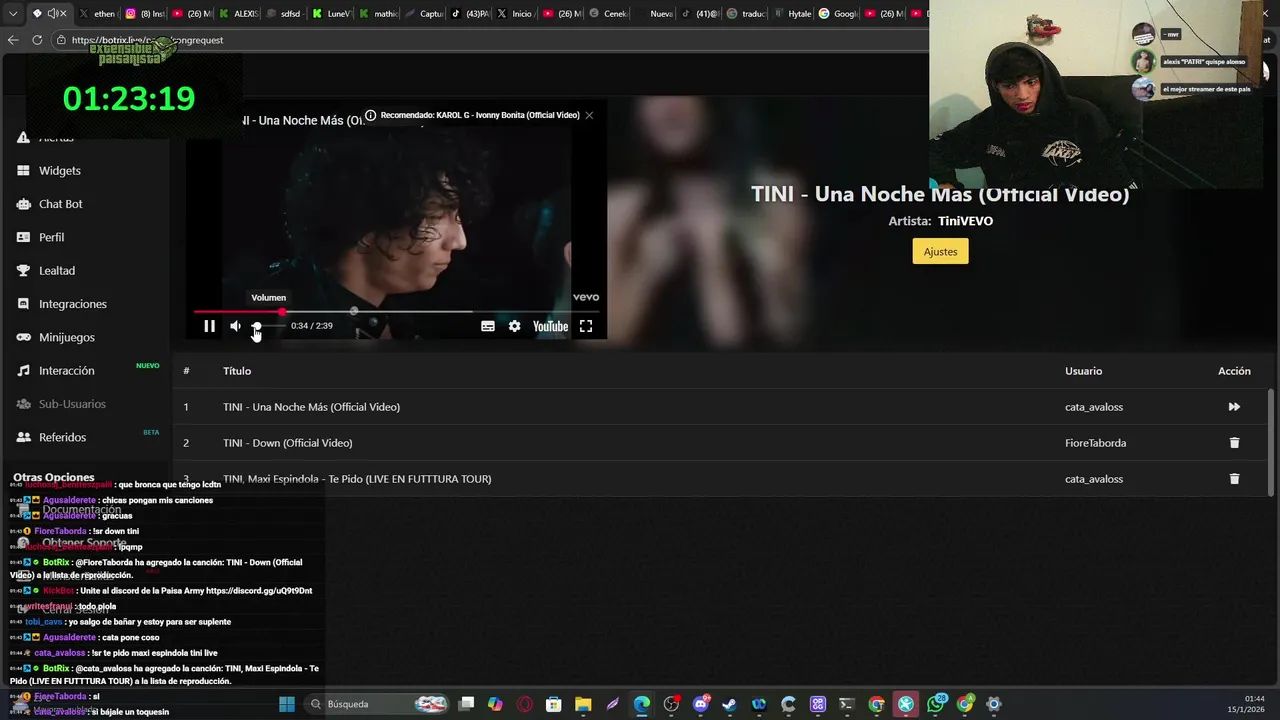Open the tab list dropdown arrow
This screenshot has width=1280, height=720.
coord(13,14)
